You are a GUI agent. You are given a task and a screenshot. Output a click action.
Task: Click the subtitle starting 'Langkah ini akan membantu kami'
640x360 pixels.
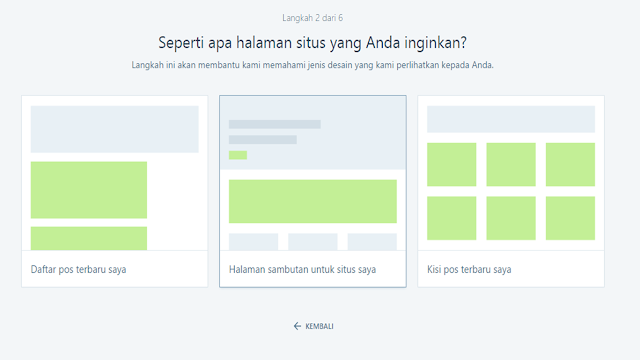pyautogui.click(x=313, y=65)
